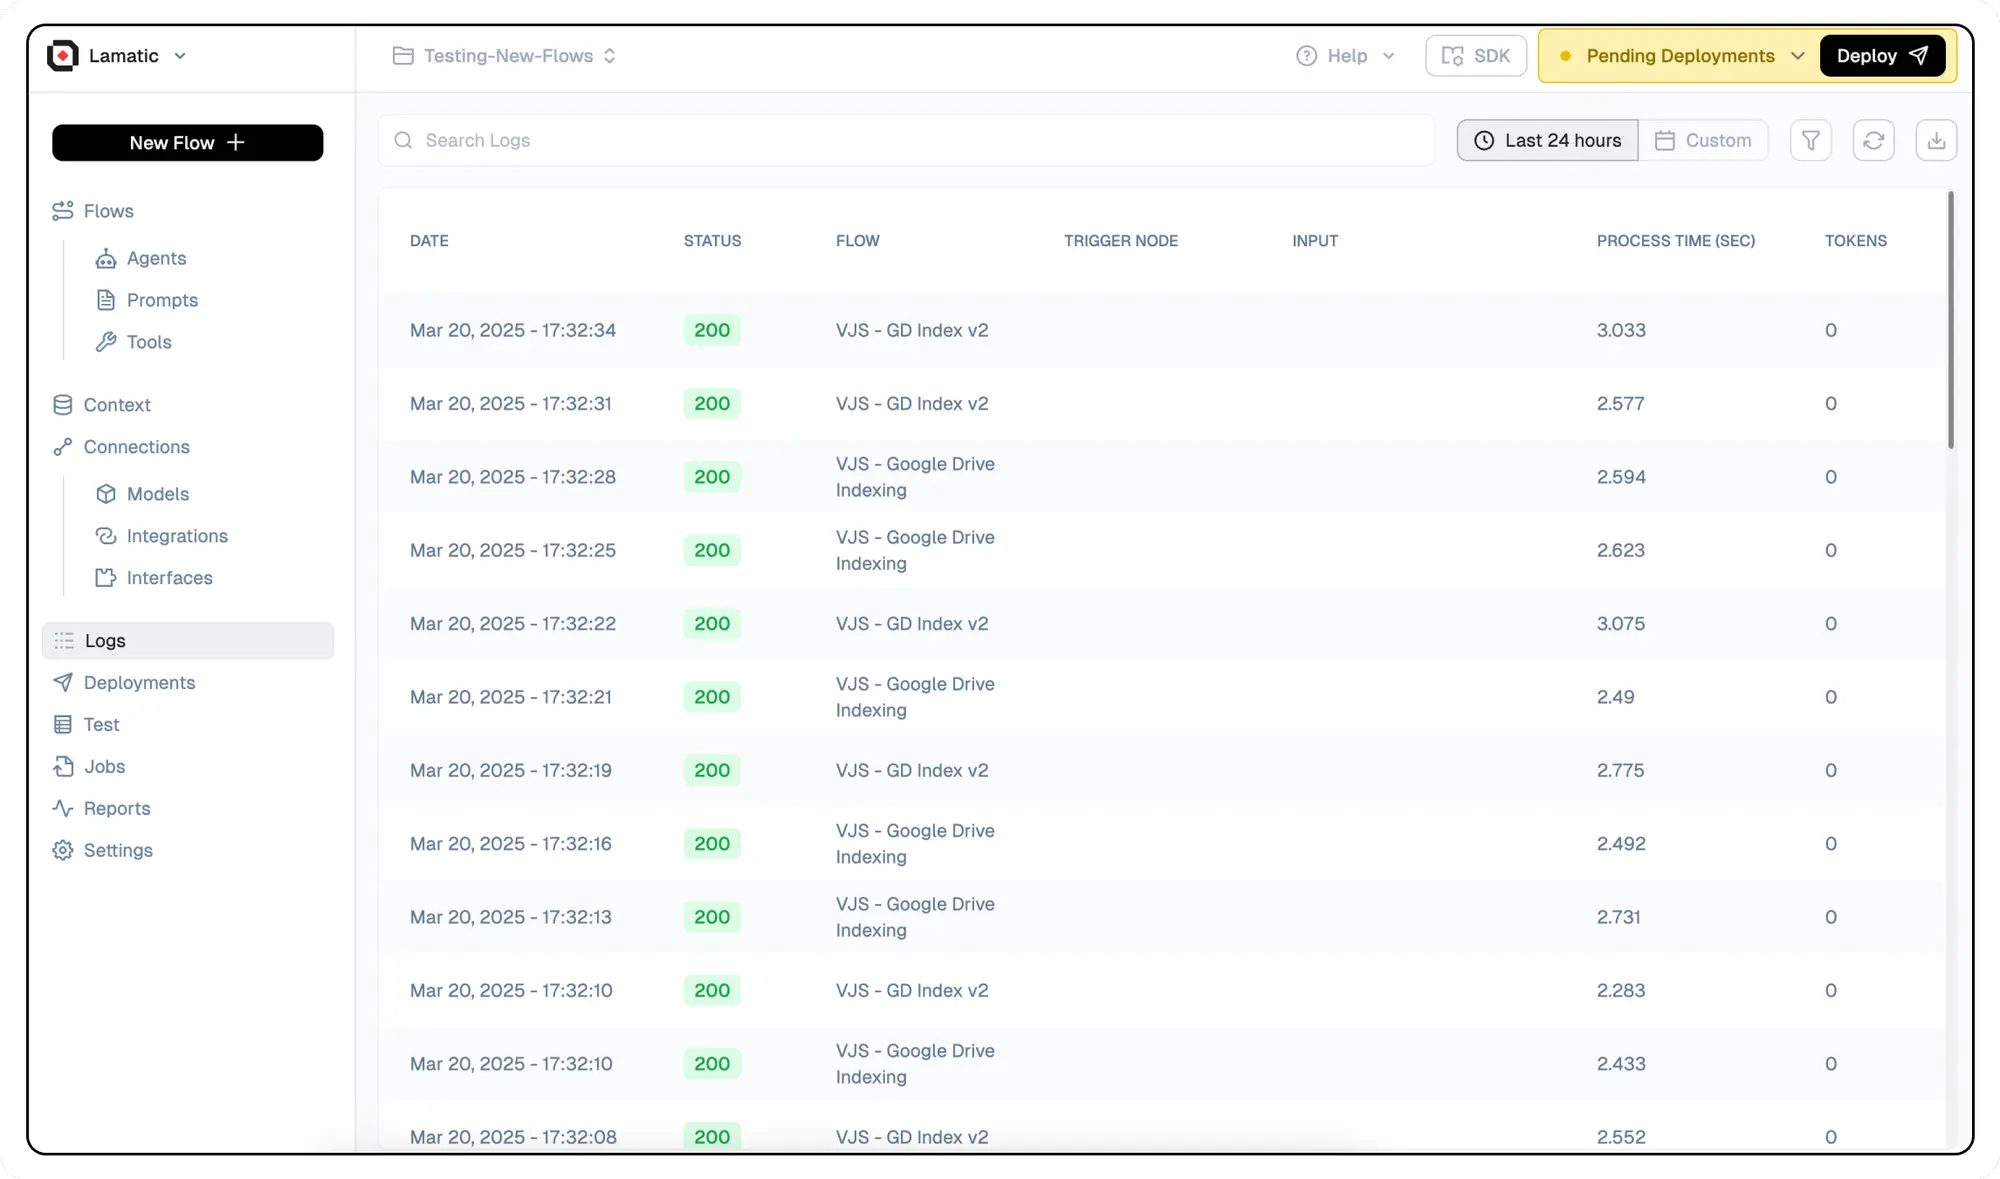Click the logs table vertical scrollbar
The width and height of the screenshot is (2000, 1179).
pyautogui.click(x=1950, y=320)
